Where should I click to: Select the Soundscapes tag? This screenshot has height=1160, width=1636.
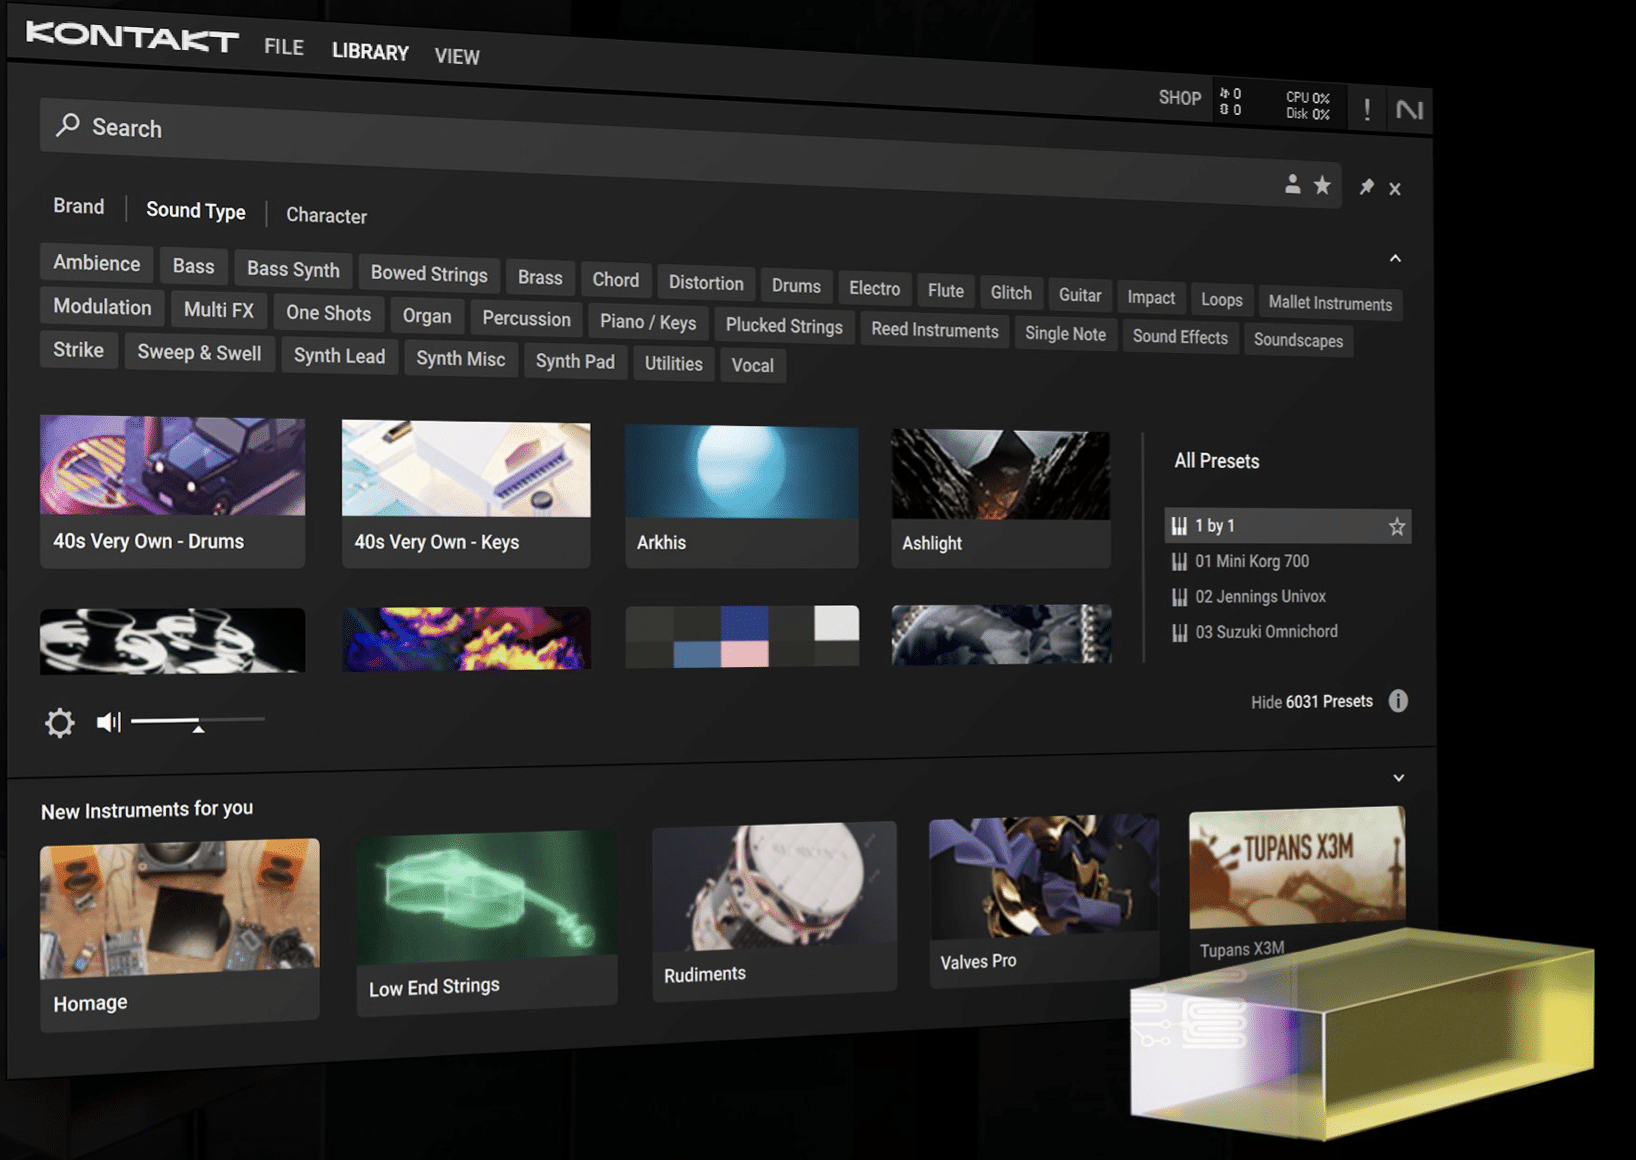(x=1298, y=340)
